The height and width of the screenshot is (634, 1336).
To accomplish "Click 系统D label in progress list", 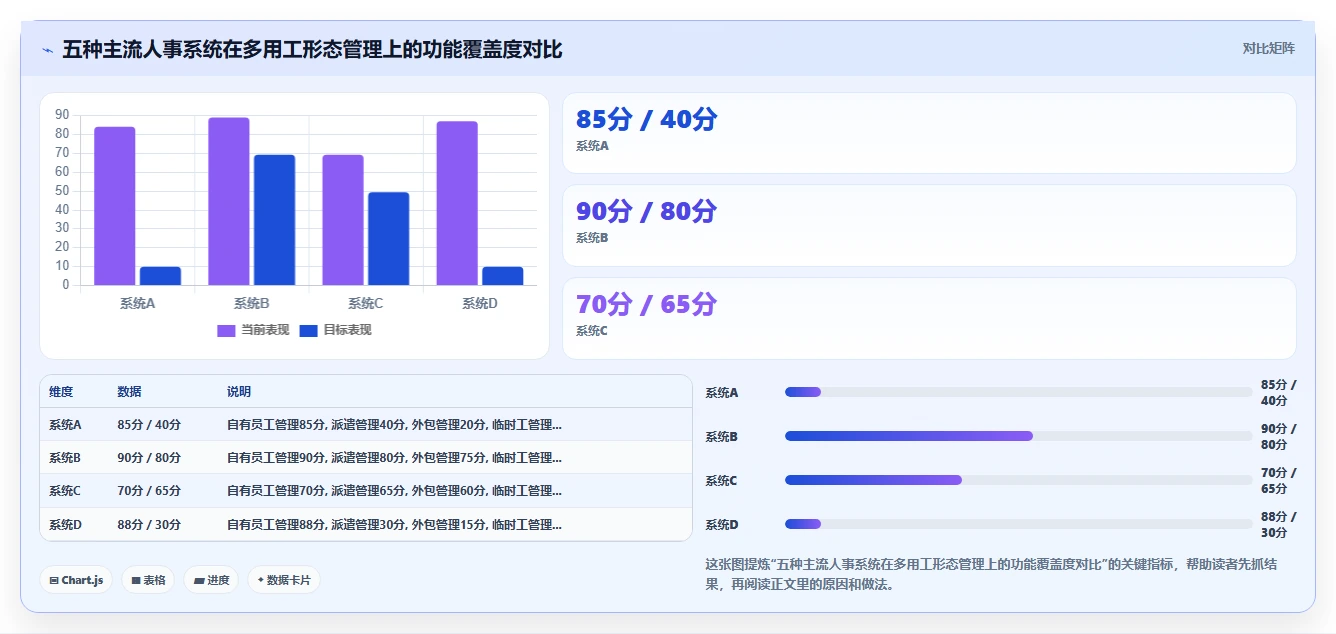I will click(721, 525).
